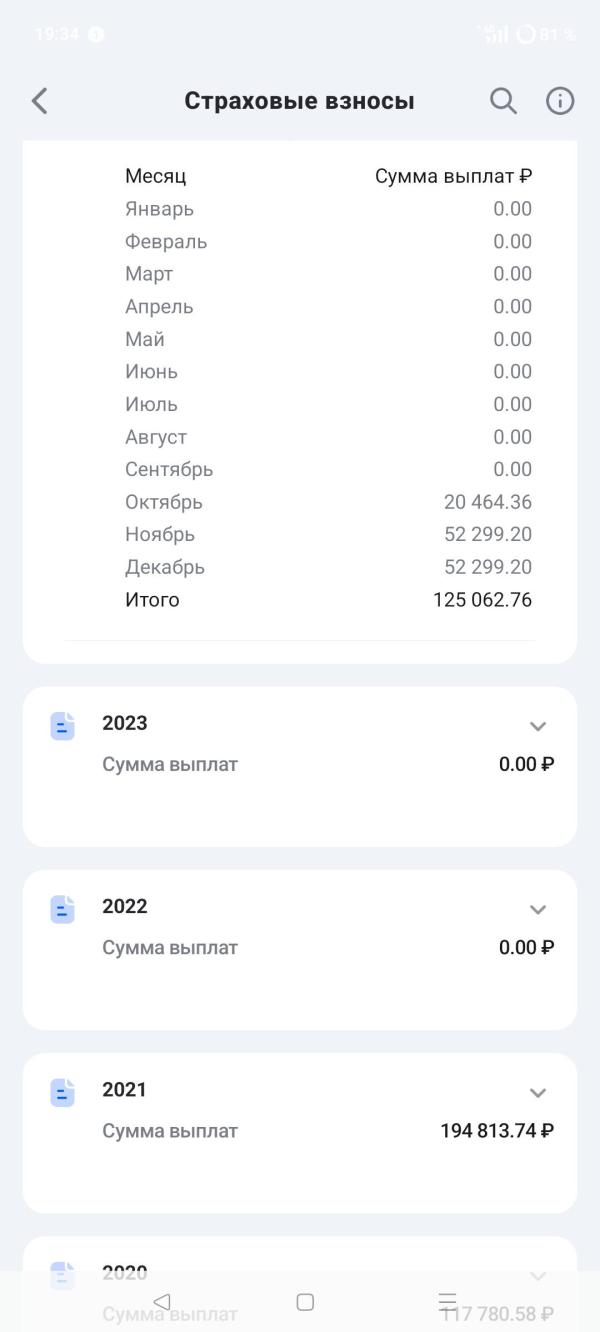The height and width of the screenshot is (1332, 600).
Task: Tap the 2021 total 194 813.74 ₽
Action: click(497, 1131)
